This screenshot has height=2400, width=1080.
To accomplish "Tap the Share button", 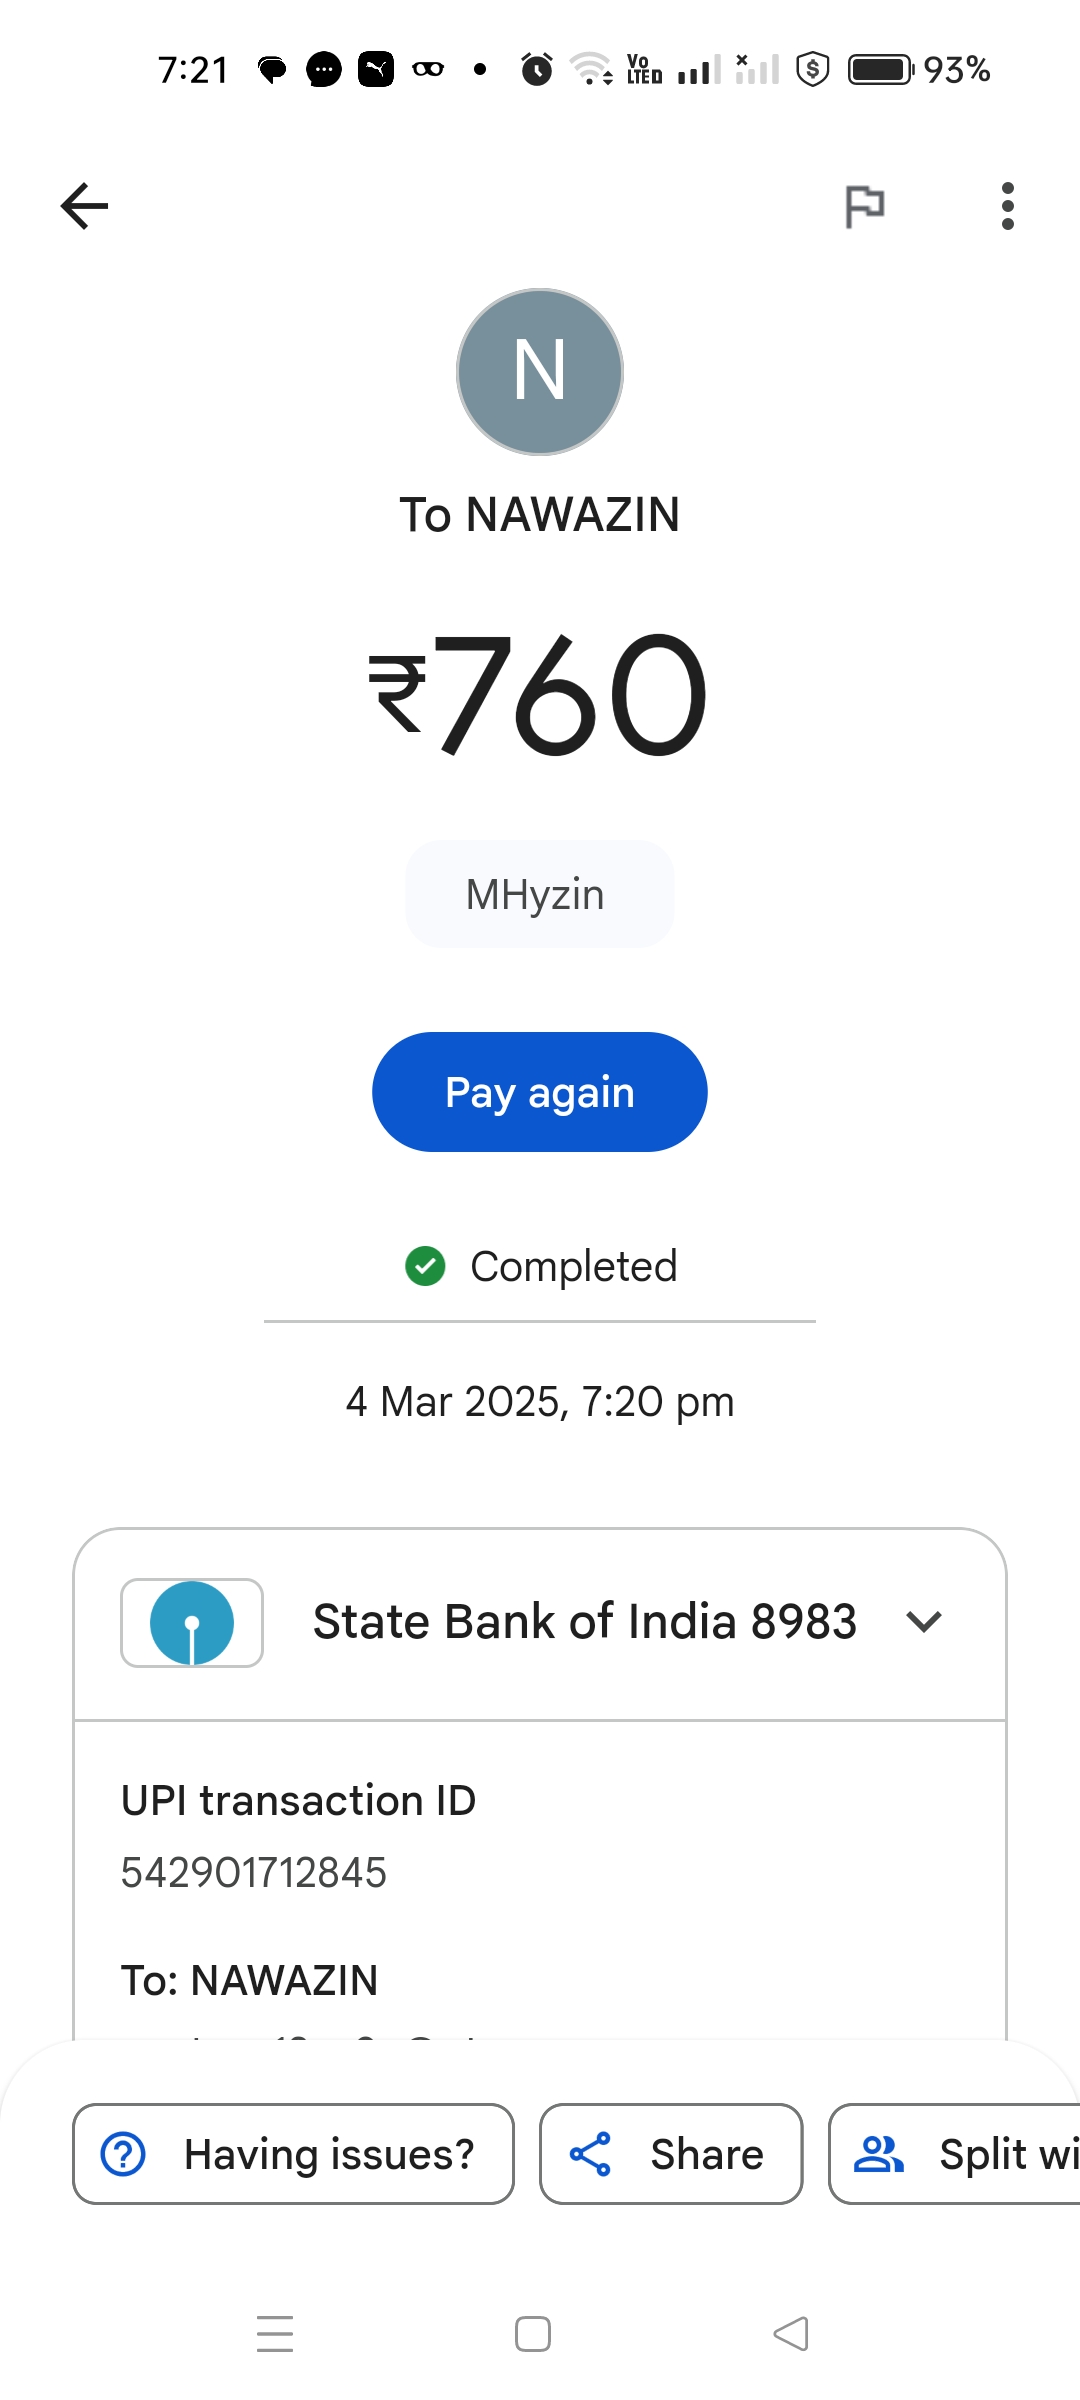I will [671, 2154].
